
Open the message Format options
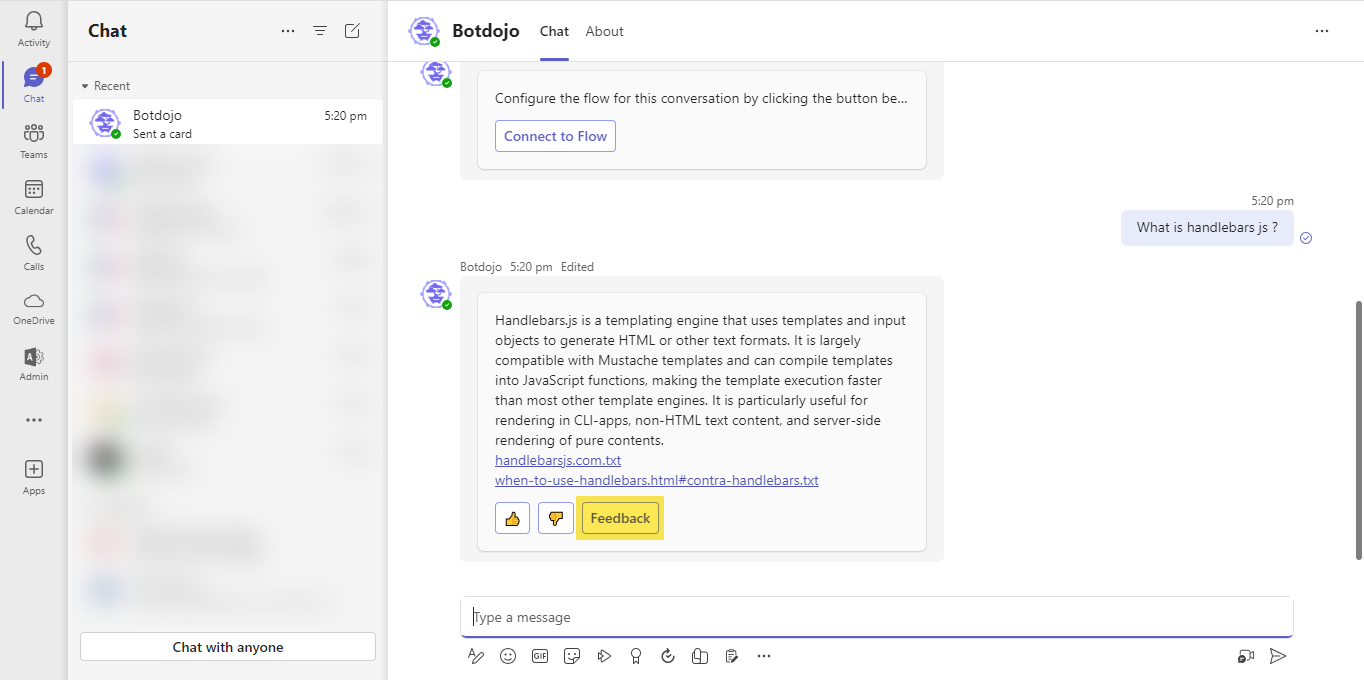[x=476, y=656]
